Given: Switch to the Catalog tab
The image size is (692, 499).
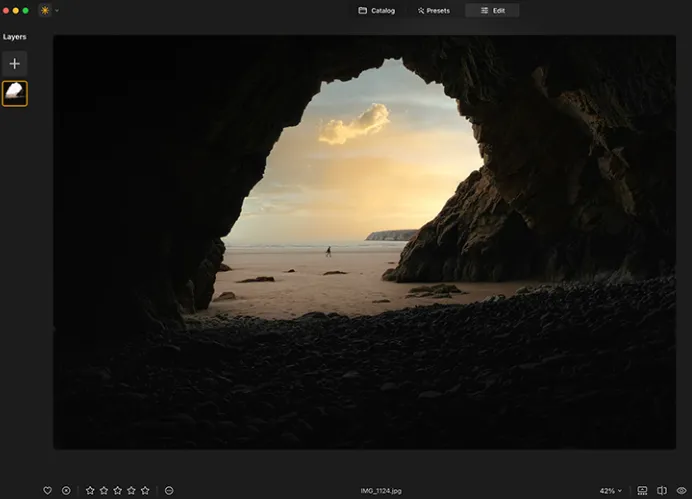Looking at the screenshot, I should pyautogui.click(x=376, y=10).
